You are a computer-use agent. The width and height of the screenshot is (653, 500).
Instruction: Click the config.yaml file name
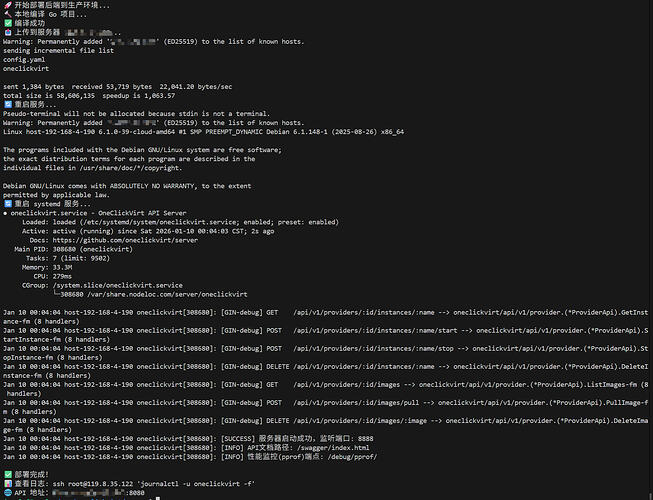(24, 60)
